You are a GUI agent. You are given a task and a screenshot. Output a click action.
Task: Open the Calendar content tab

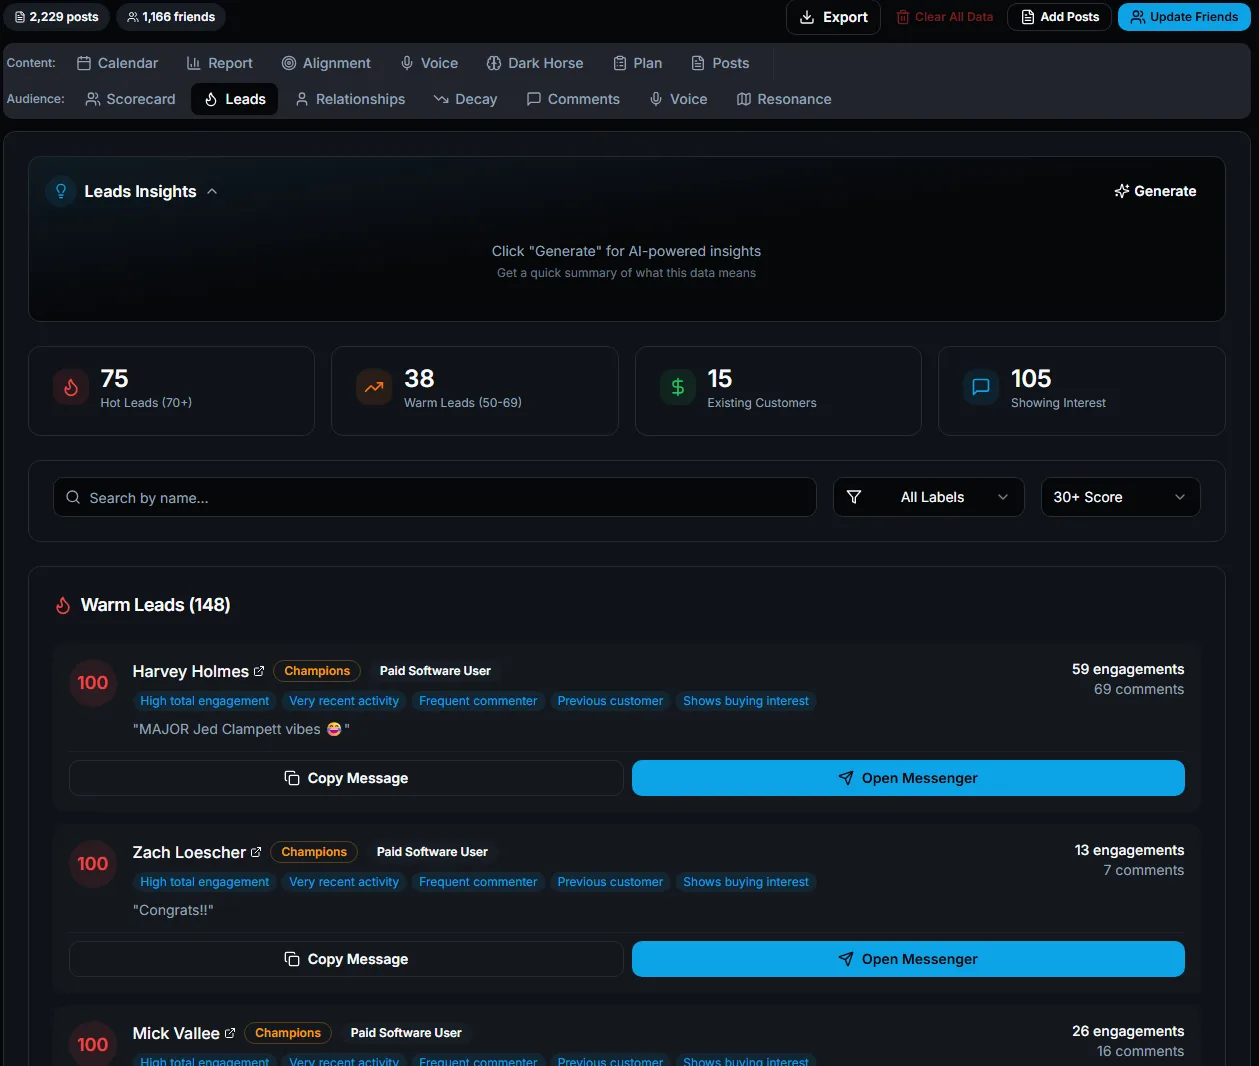pos(117,63)
